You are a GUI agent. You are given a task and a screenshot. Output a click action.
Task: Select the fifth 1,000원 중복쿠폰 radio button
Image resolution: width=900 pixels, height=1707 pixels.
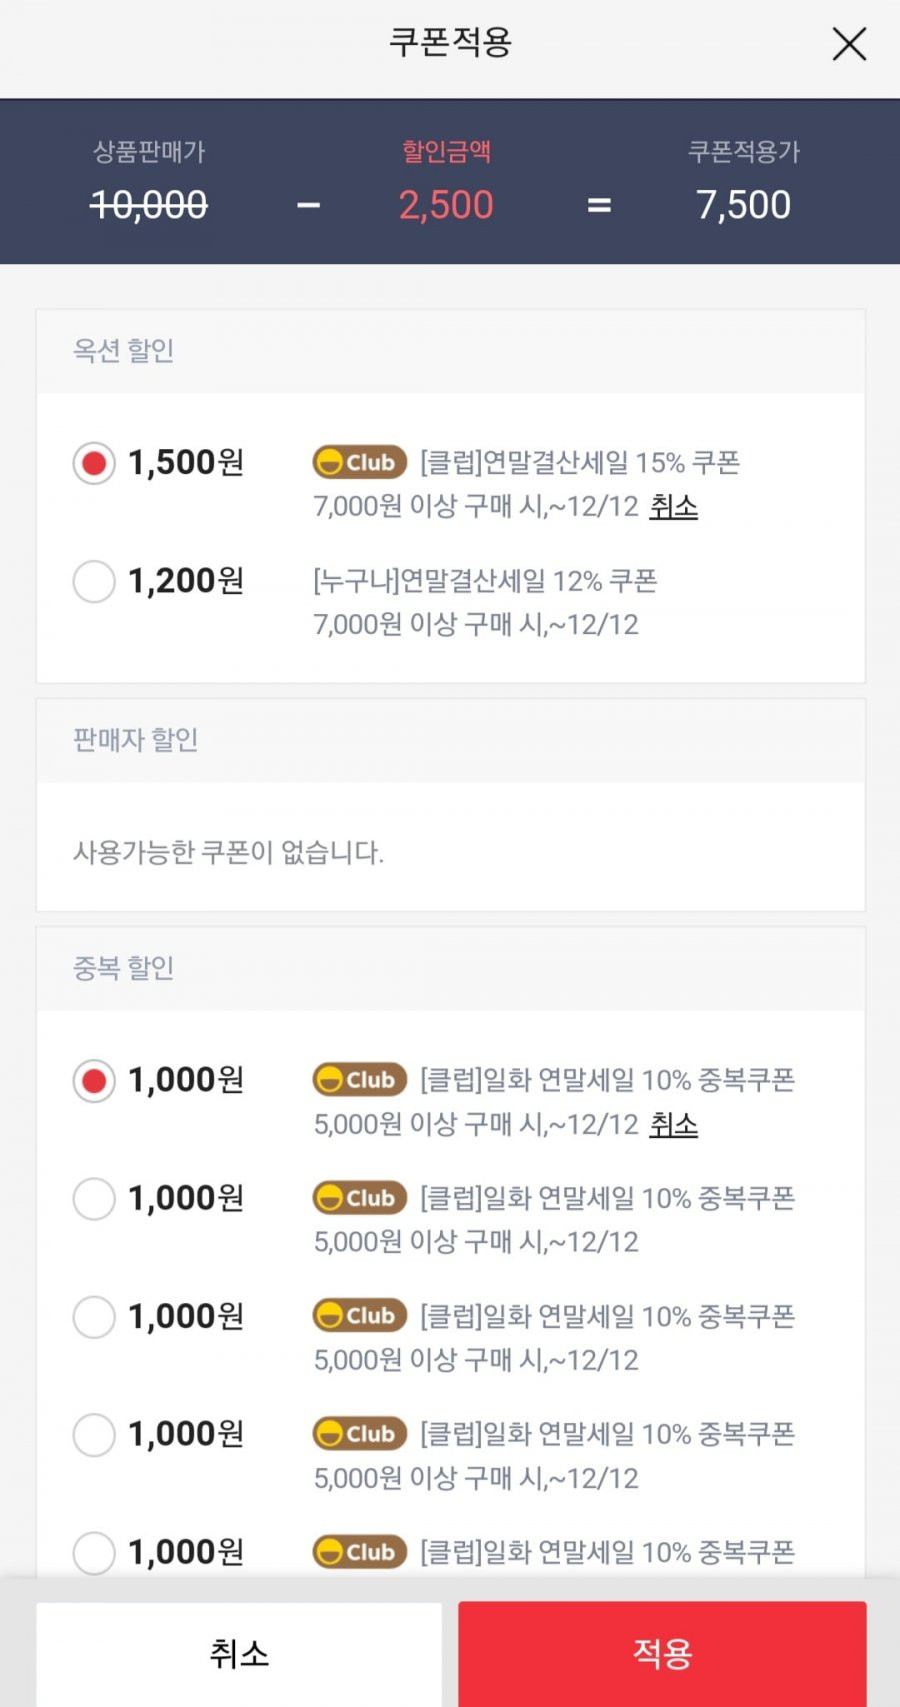[x=94, y=1553]
